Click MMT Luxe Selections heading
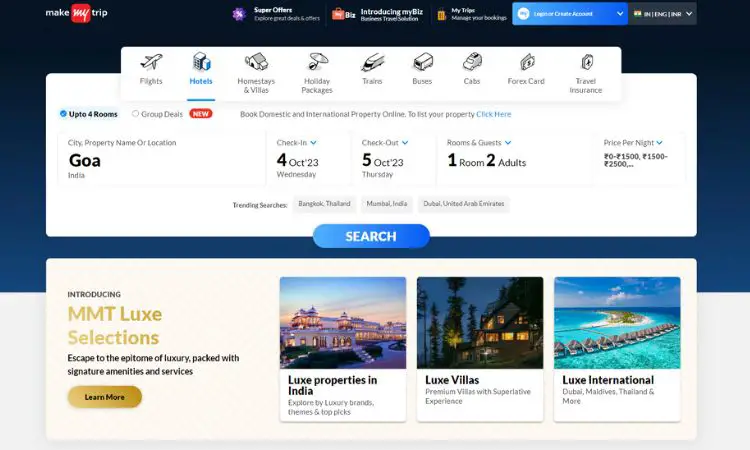750x450 pixels. click(x=115, y=326)
